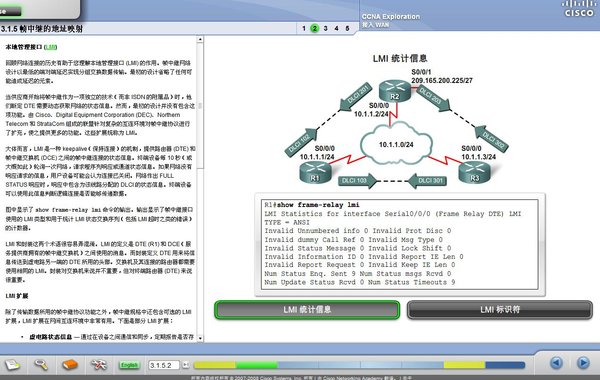This screenshot has height=380, width=600.
Task: Click the 'Invalid Unnumbered info 0' line
Action: click(x=316, y=231)
